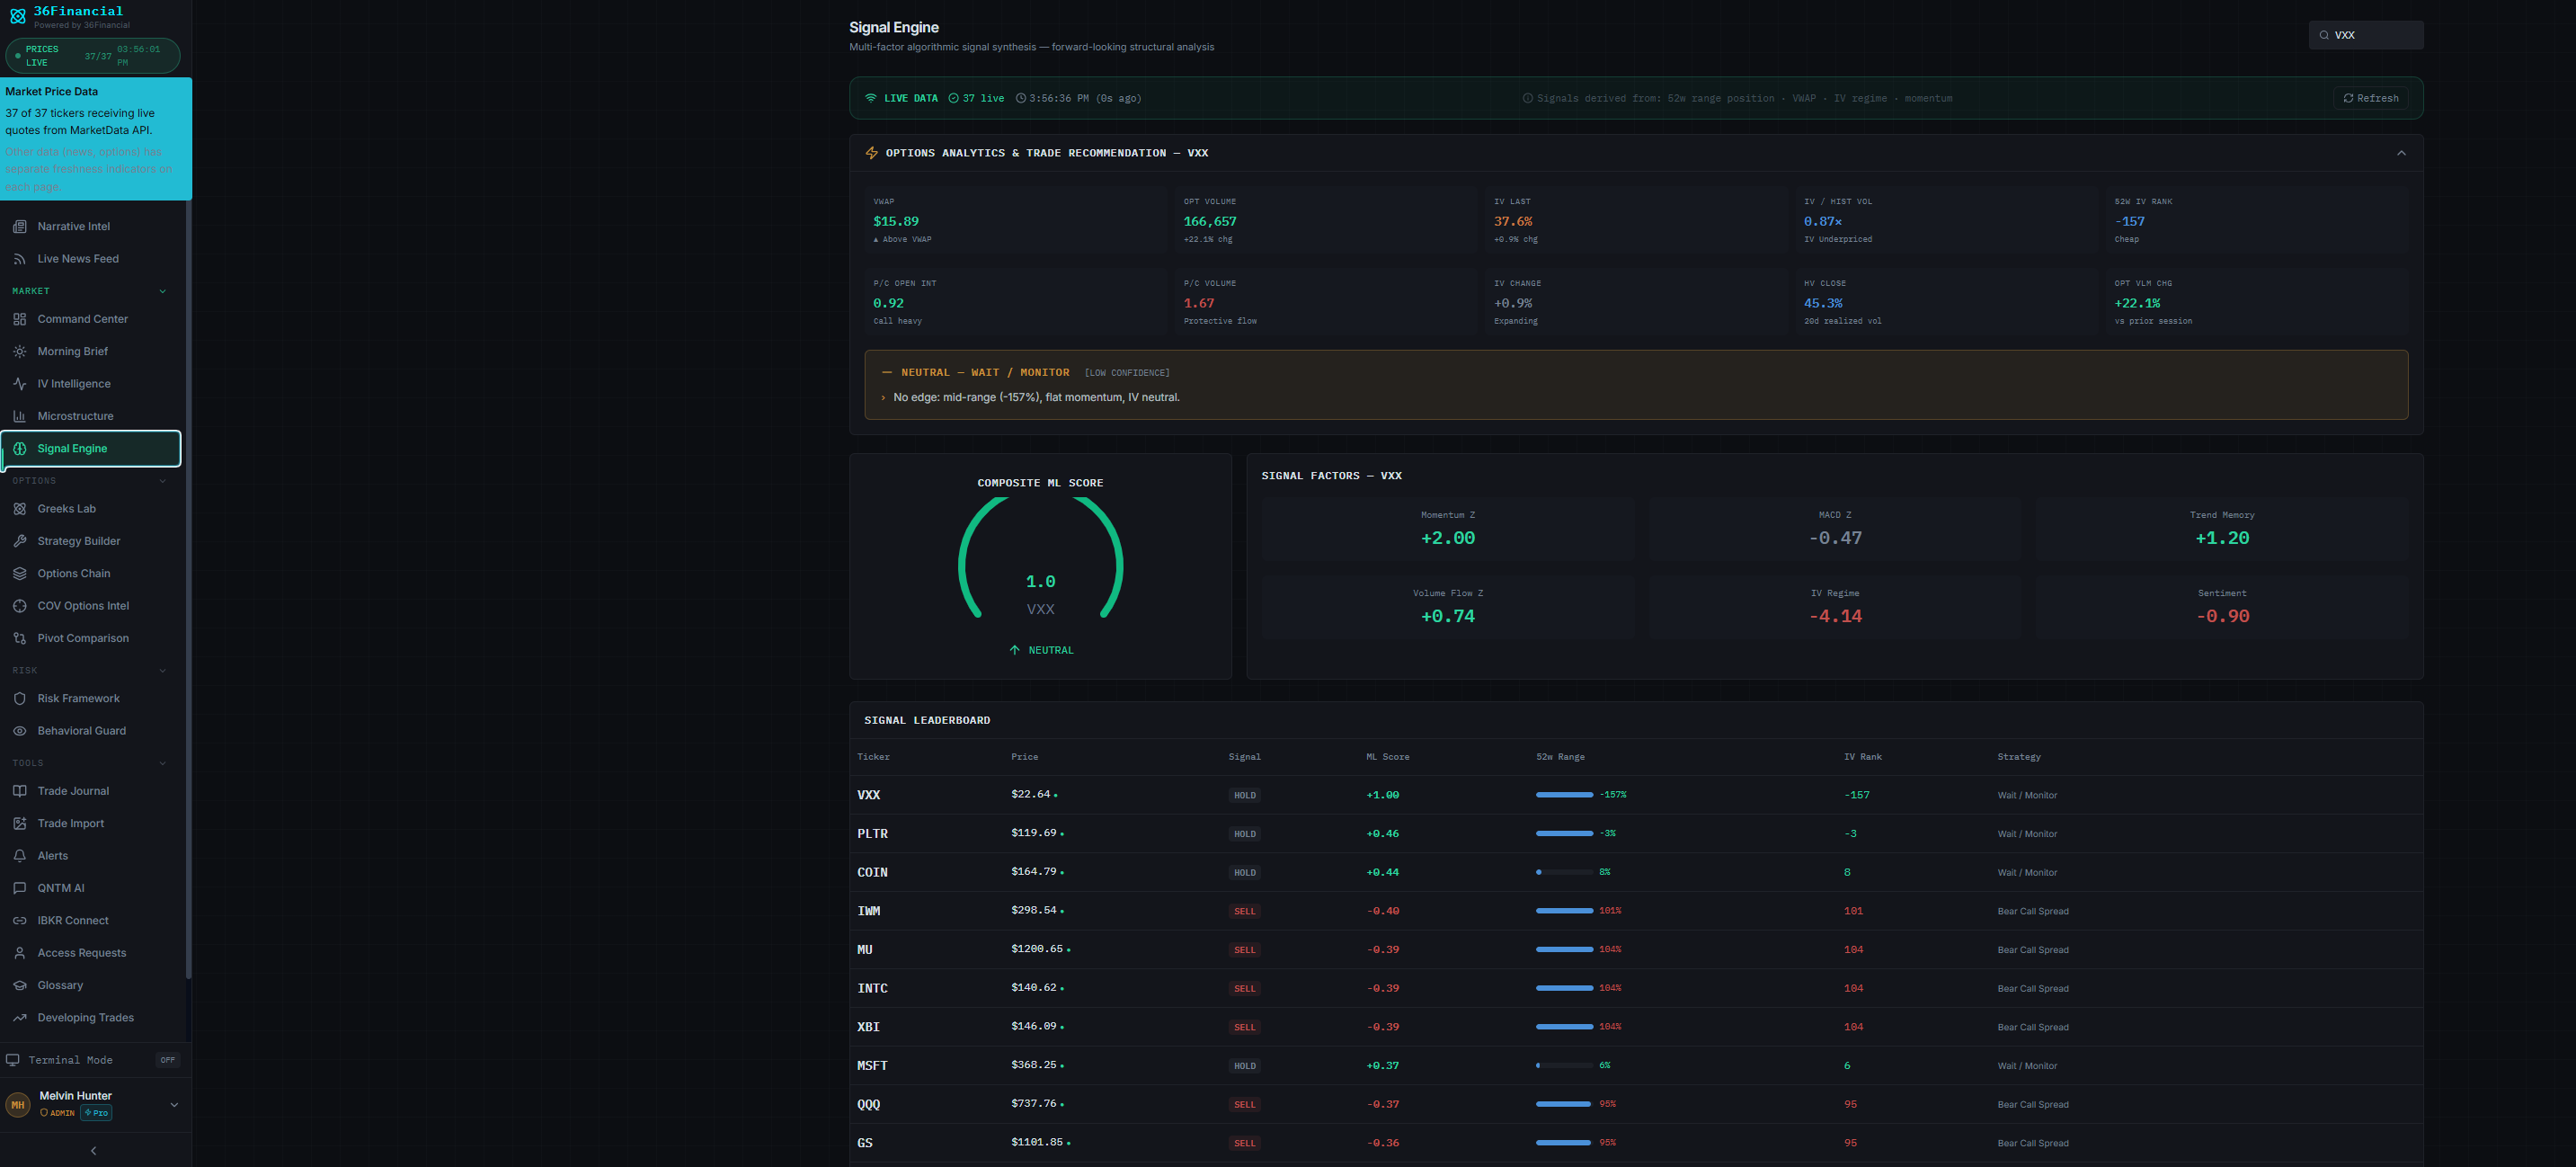Screen dimensions: 2576x1167
Task: Click the Risk Framework shield icon
Action: point(20,699)
